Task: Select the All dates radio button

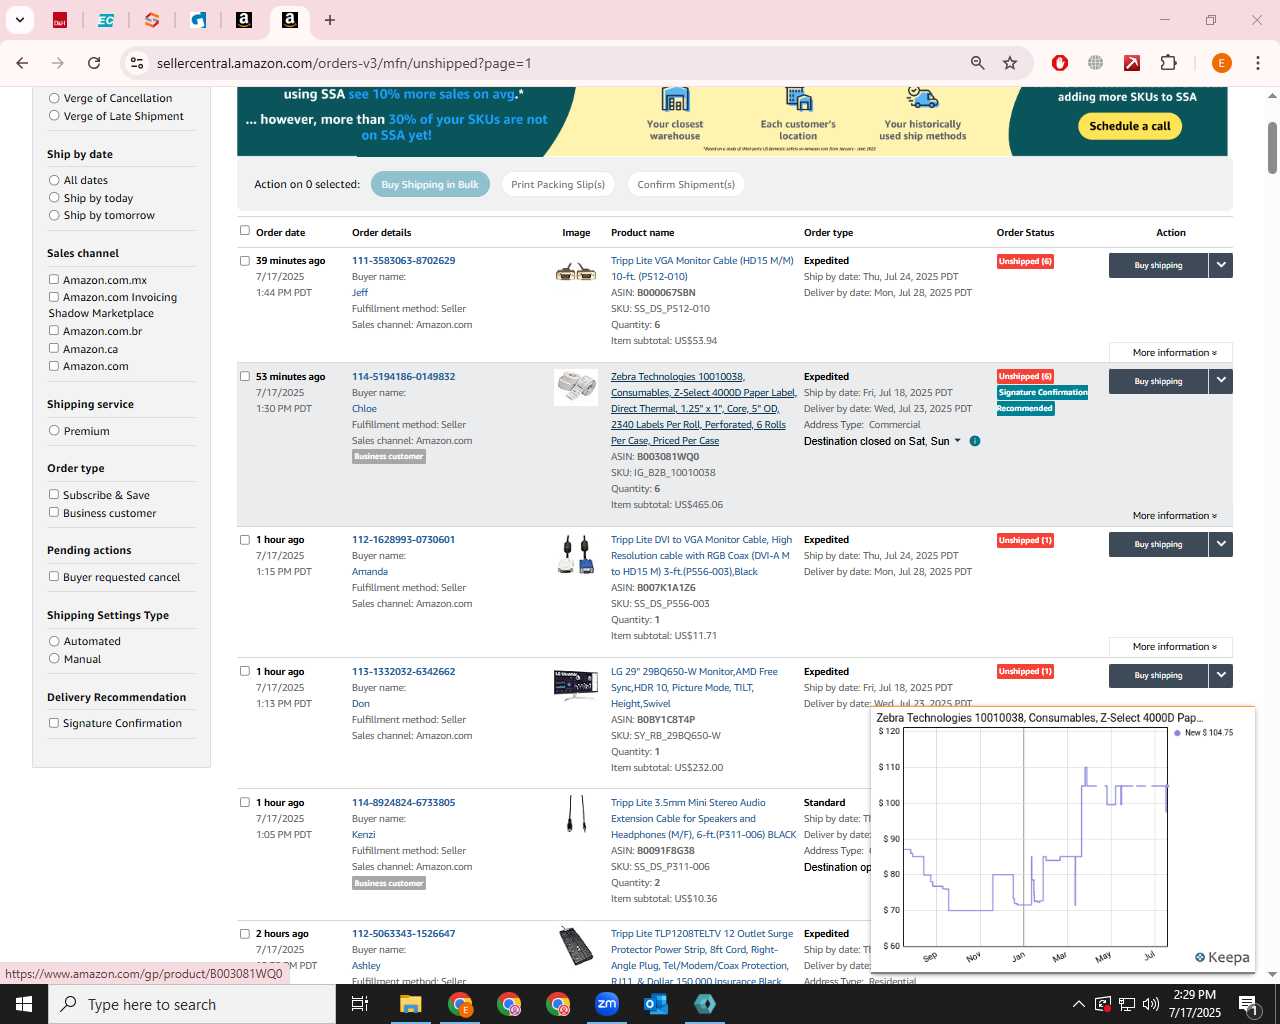Action: coord(54,180)
